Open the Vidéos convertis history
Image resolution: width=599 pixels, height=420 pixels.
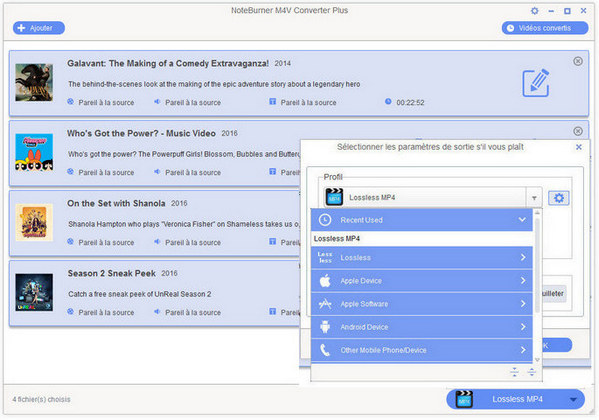(x=545, y=28)
